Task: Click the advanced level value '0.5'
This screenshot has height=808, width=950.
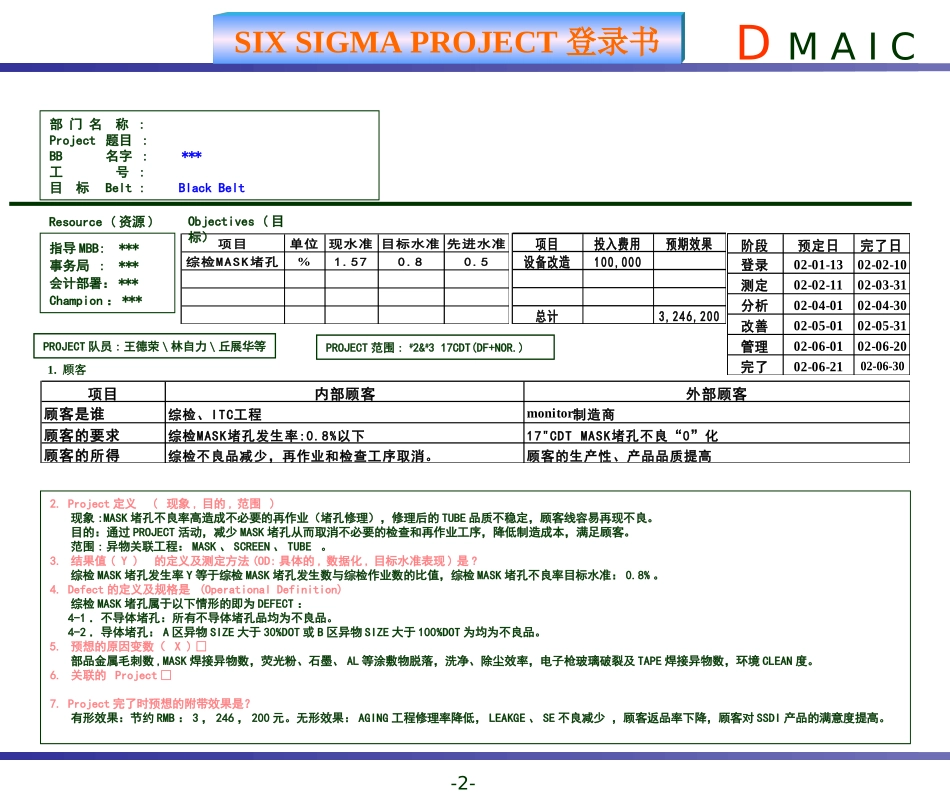Action: tap(476, 262)
